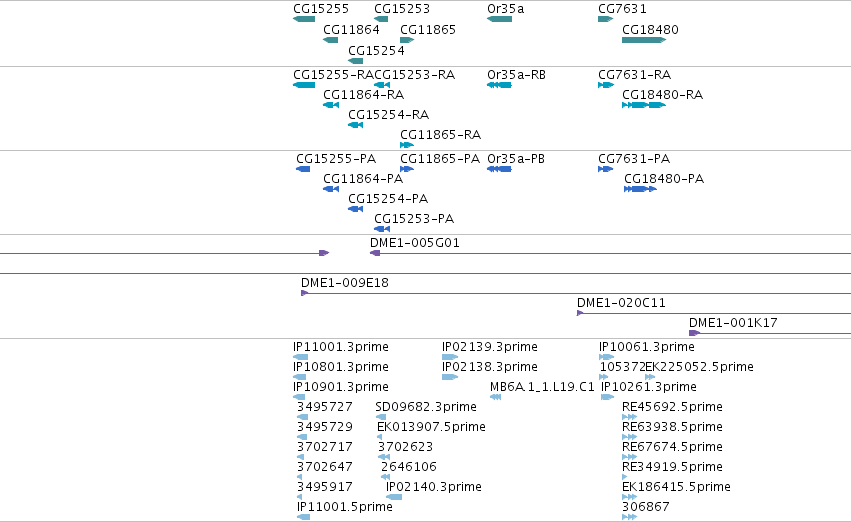Click feature 306867 label
Screen dimensions: 851x522
[645, 507]
